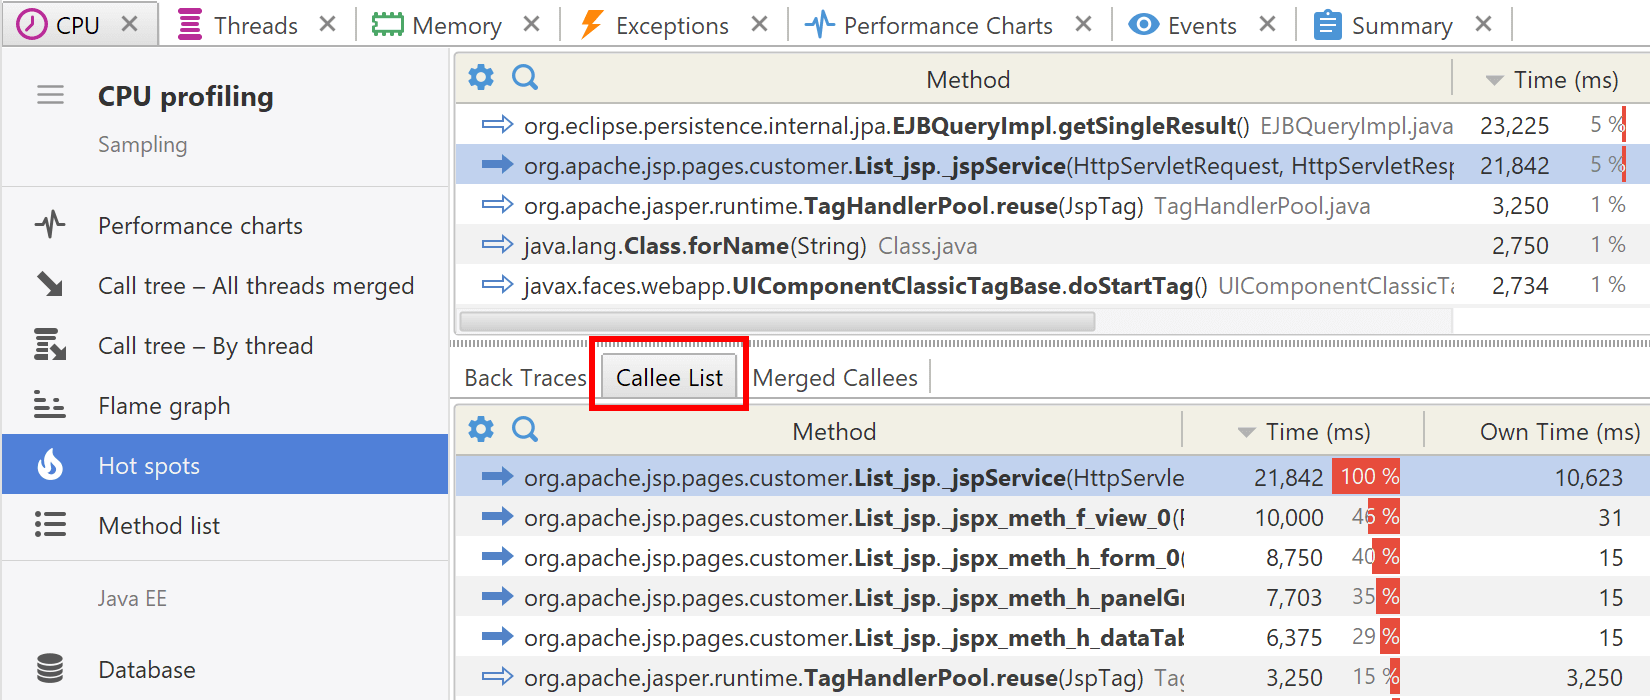This screenshot has width=1650, height=700.
Task: Open Performance charts in the sidebar
Action: pos(225,226)
